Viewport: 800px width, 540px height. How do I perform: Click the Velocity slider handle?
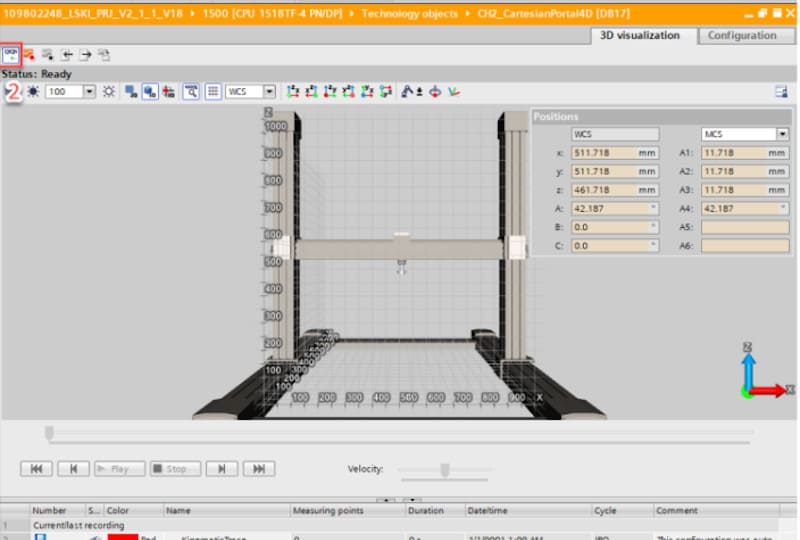pos(445,469)
